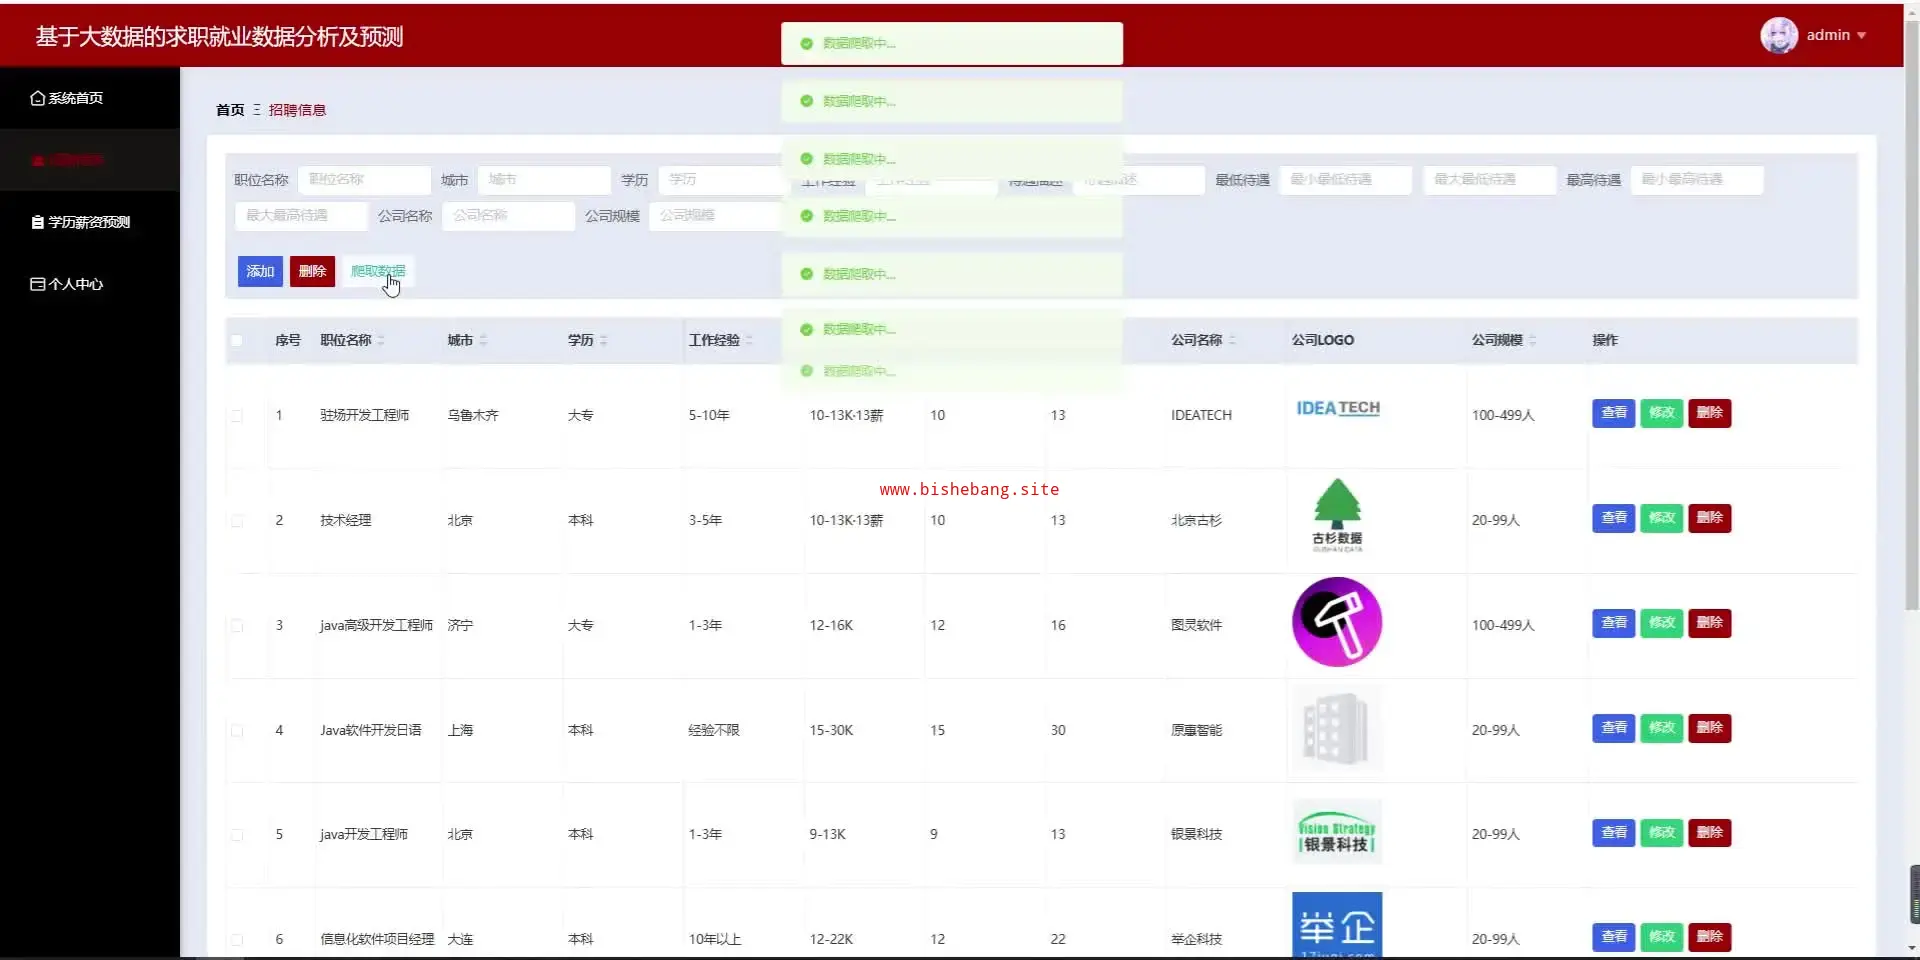The height and width of the screenshot is (960, 1920).
Task: Go to 首页 in the breadcrumb
Action: tap(230, 110)
